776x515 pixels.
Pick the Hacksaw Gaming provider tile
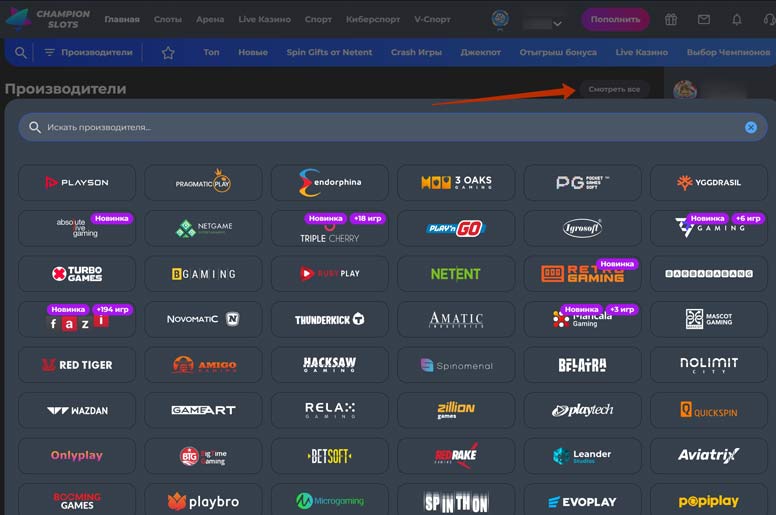(330, 365)
